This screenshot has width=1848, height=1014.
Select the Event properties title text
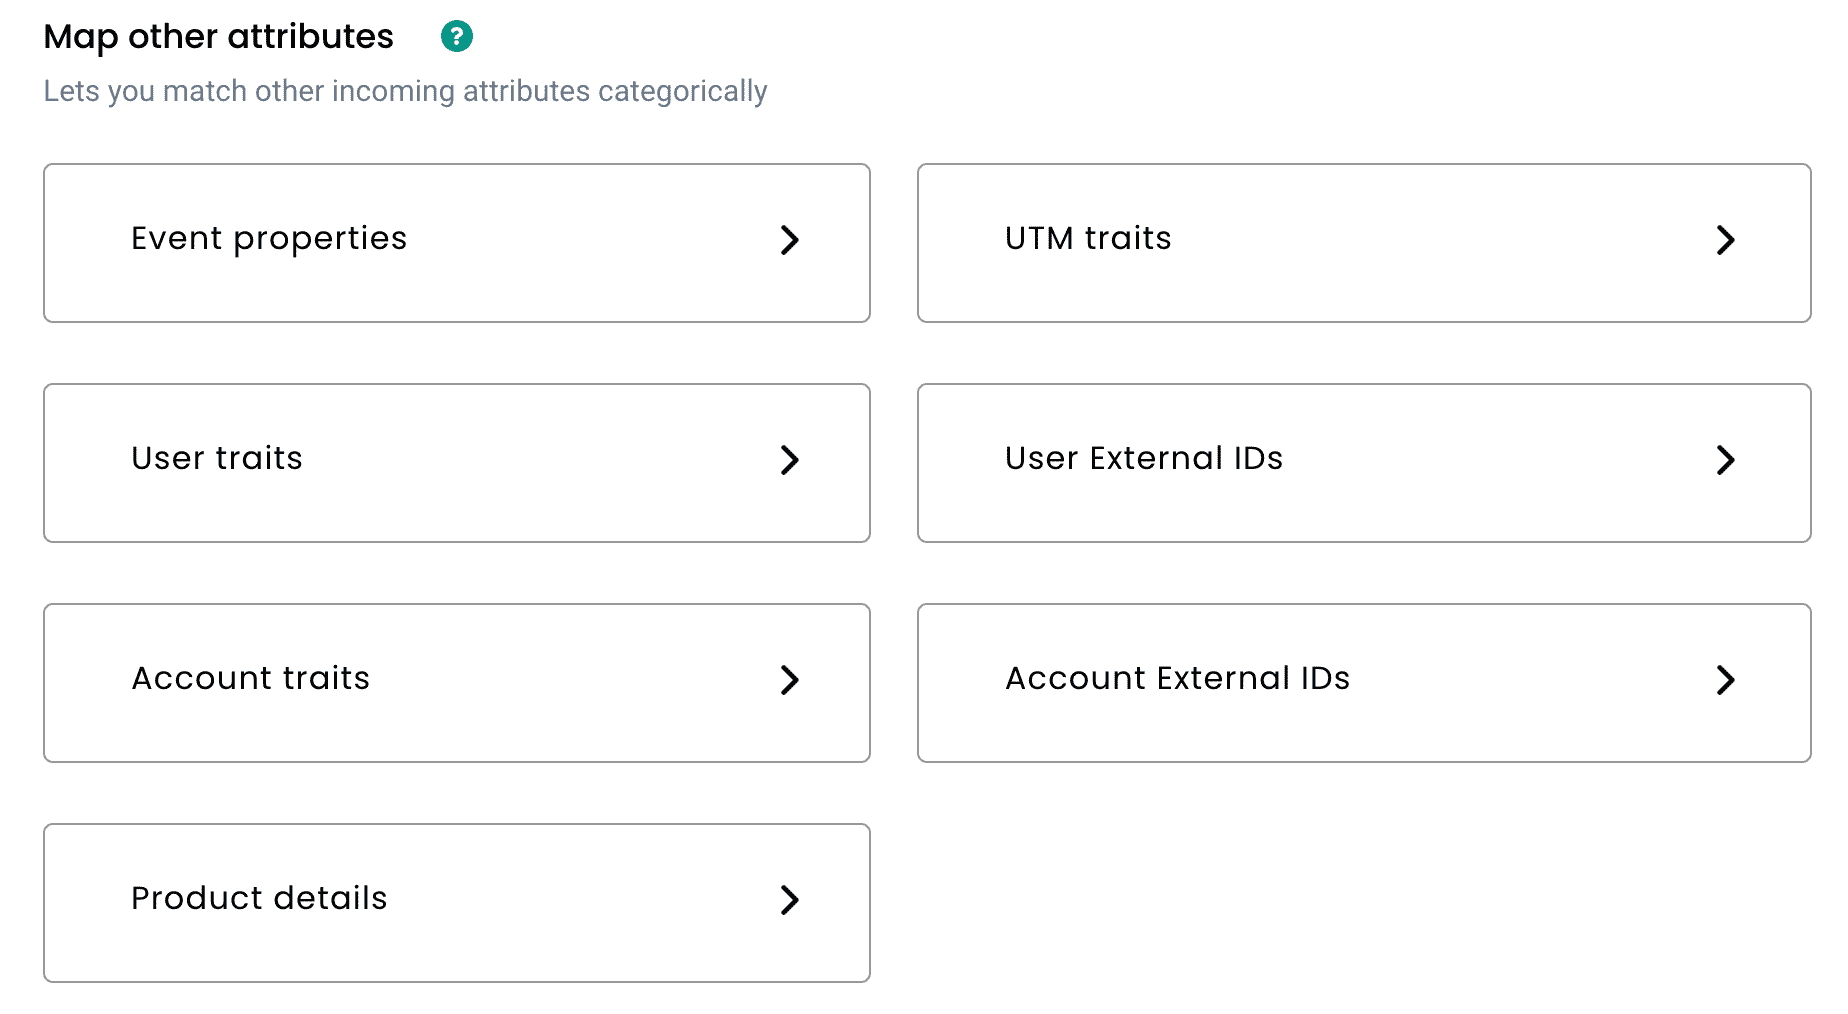pyautogui.click(x=268, y=239)
